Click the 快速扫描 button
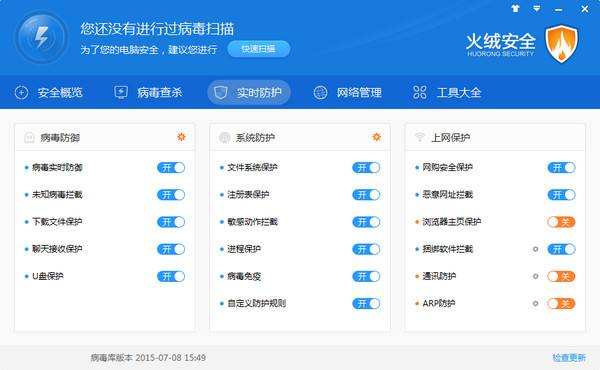 259,49
